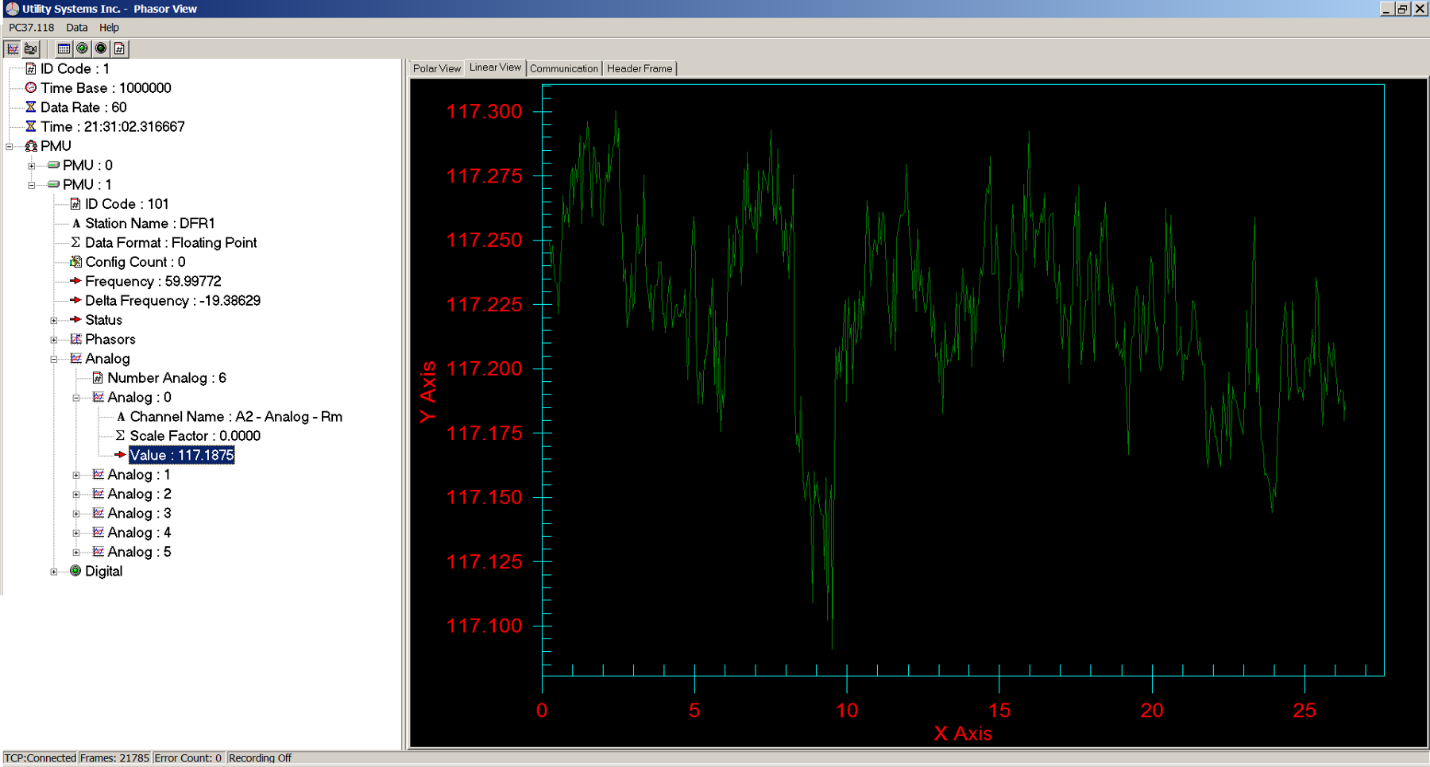Click the hourglass icon beside Data Rate
The height and width of the screenshot is (767, 1430).
click(x=31, y=107)
